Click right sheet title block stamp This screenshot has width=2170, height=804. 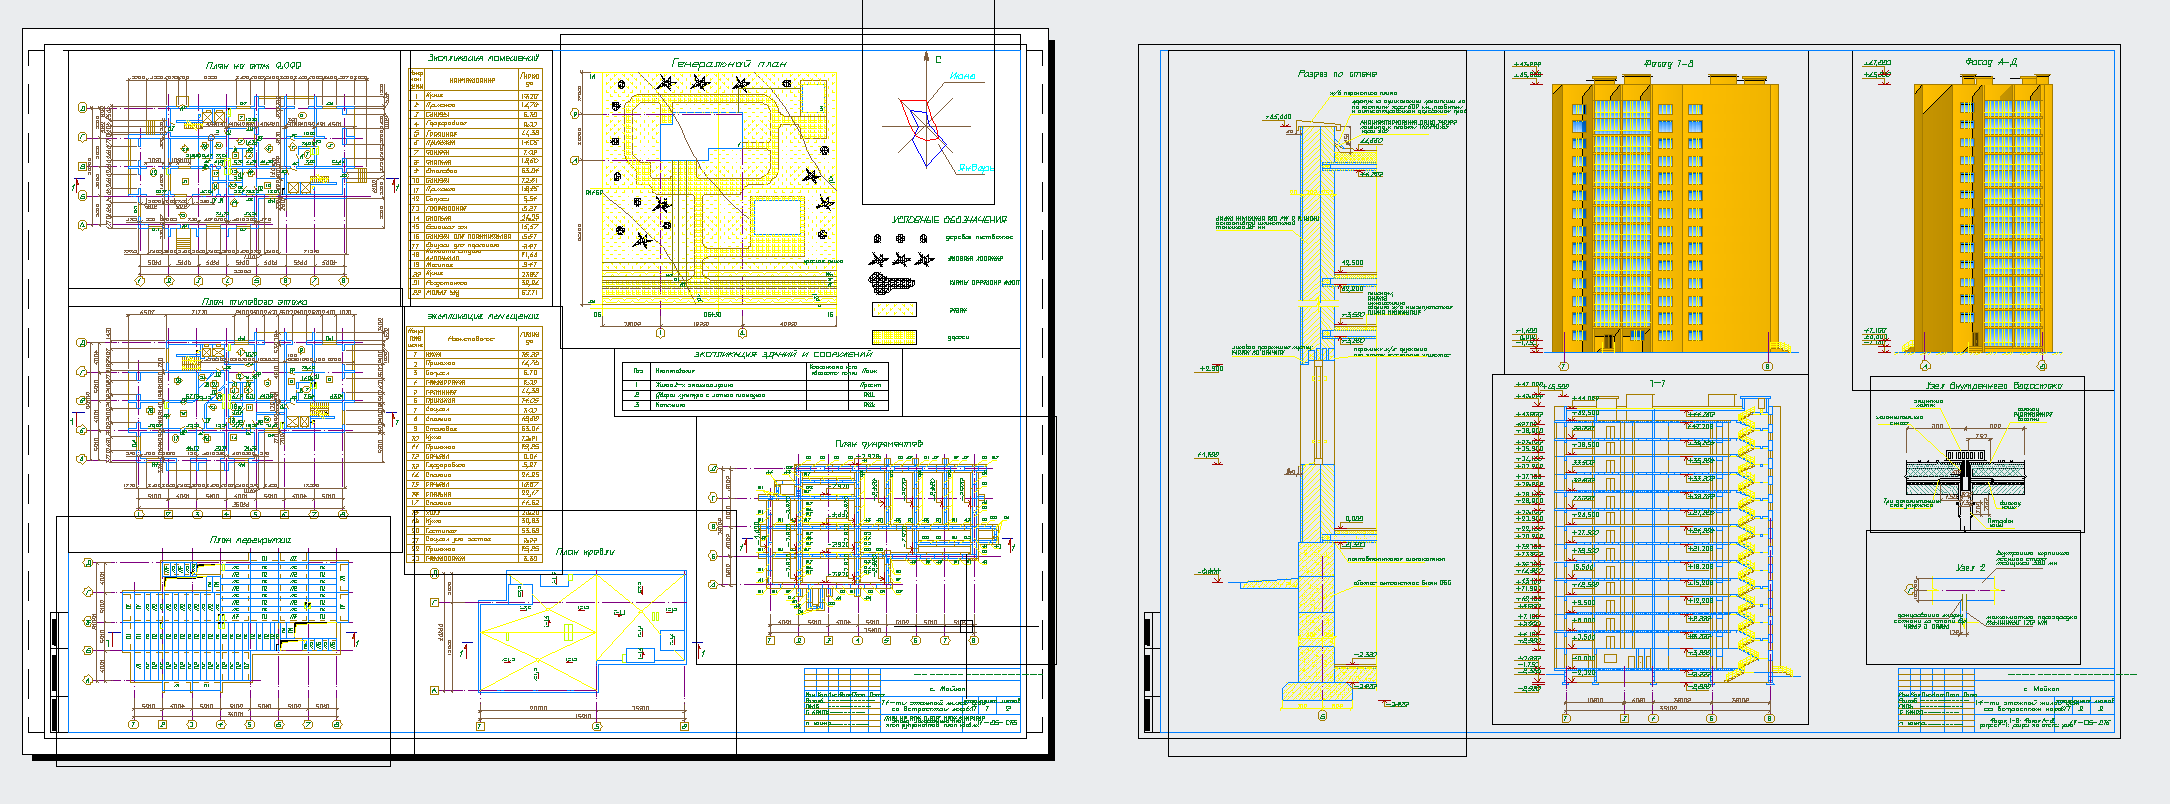point(2007,701)
